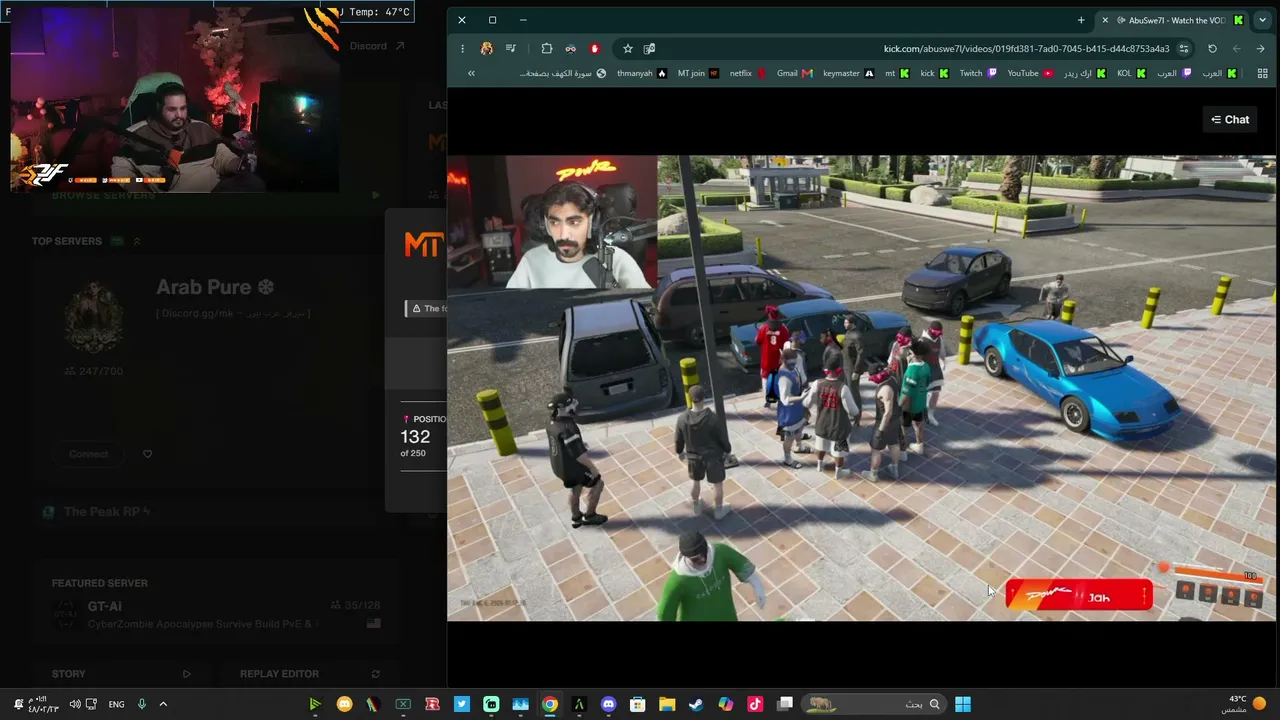Open the Windows Start menu
This screenshot has width=1280, height=720.
[x=962, y=704]
